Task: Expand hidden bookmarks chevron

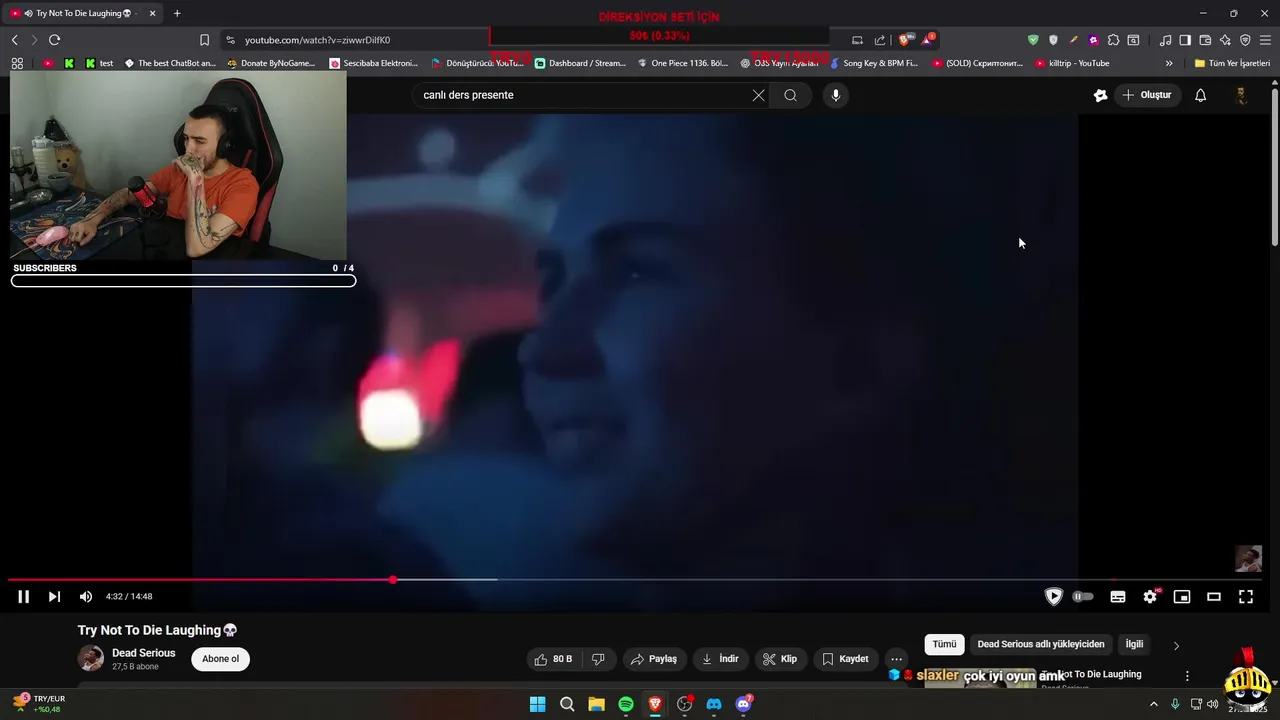Action: point(1169,63)
